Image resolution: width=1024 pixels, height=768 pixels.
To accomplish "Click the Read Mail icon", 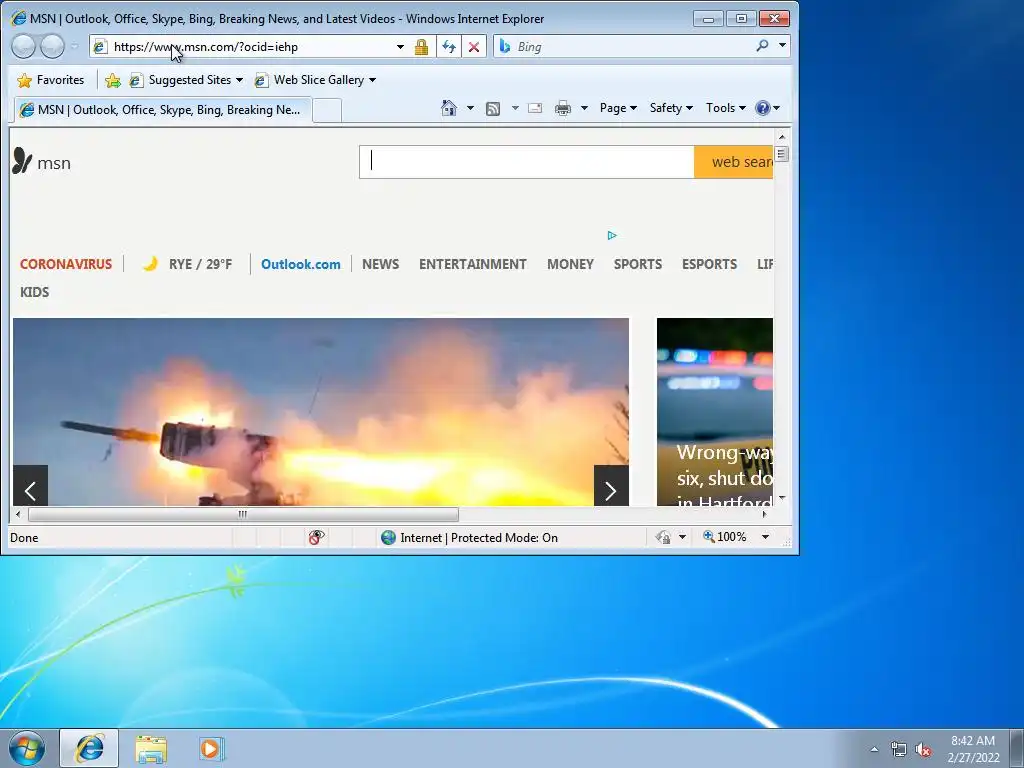I will pyautogui.click(x=535, y=108).
